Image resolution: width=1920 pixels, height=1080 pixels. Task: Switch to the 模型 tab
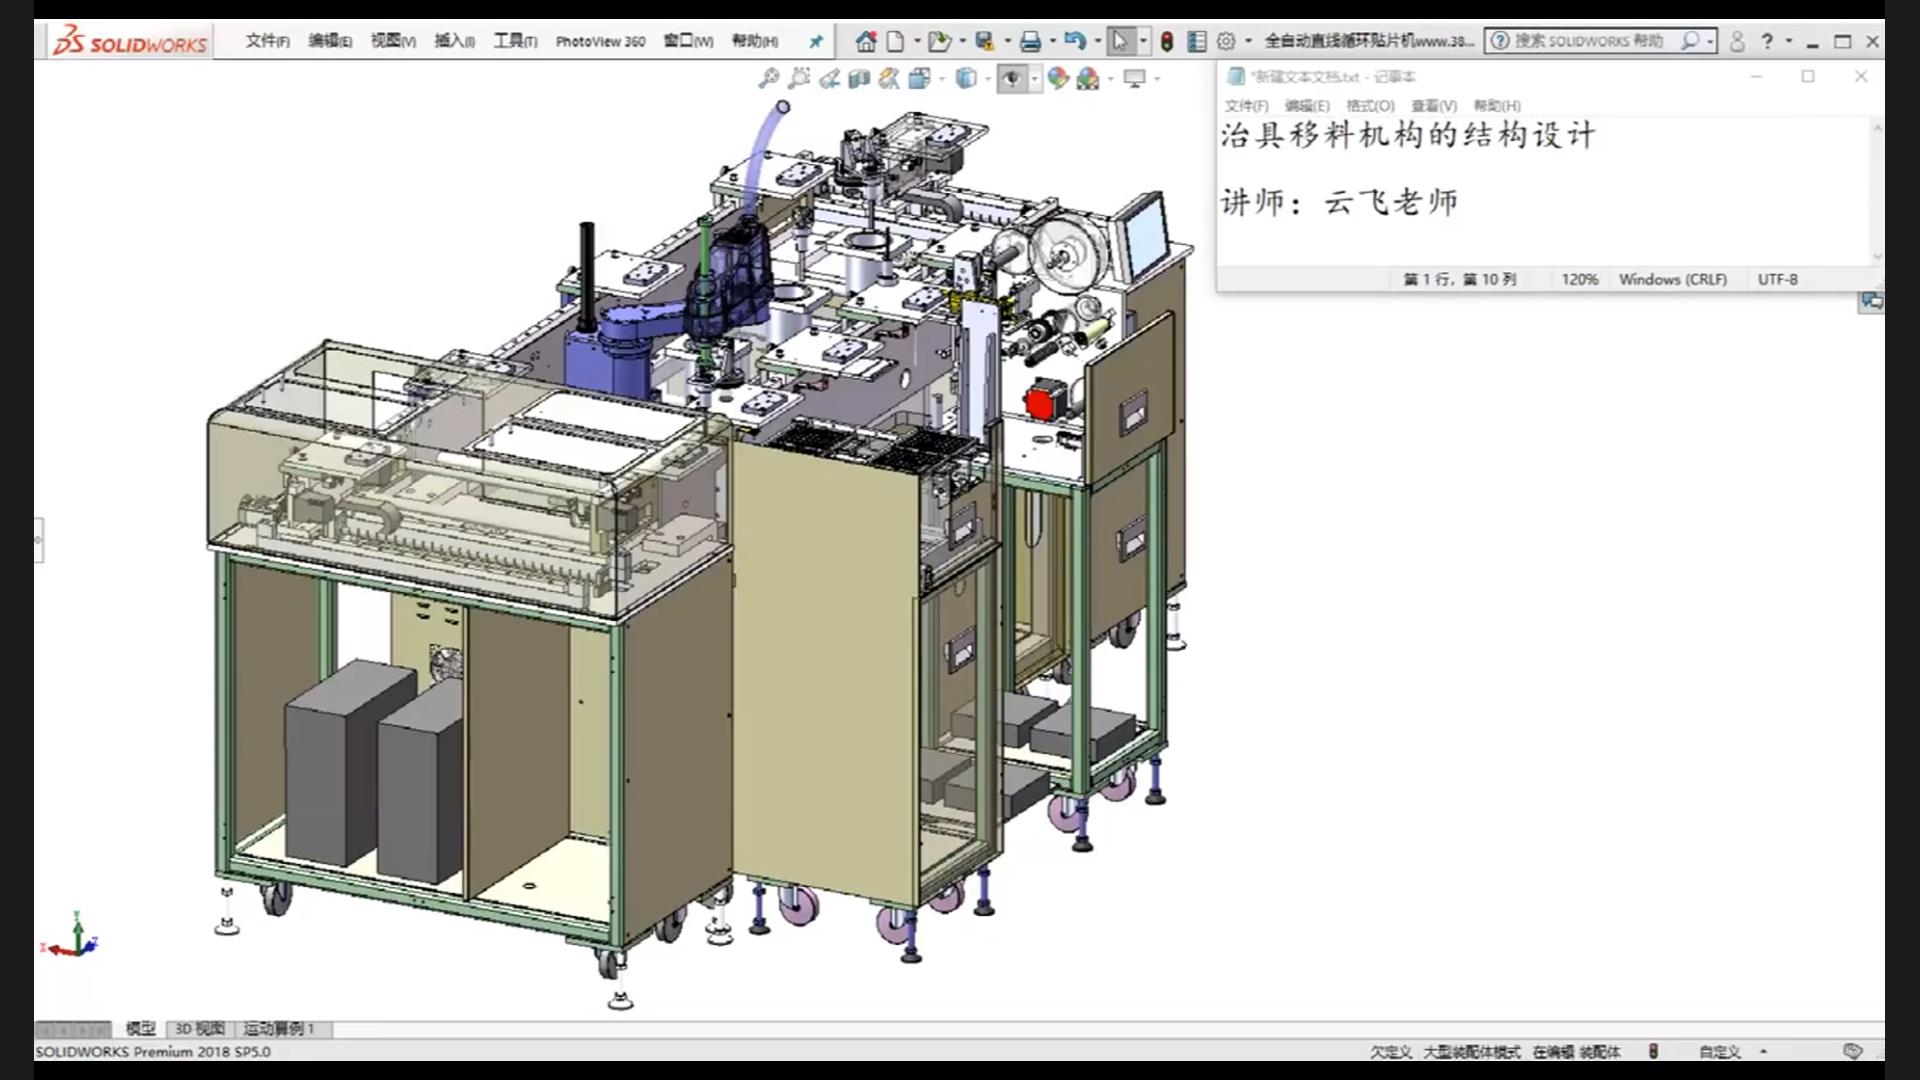point(140,1028)
